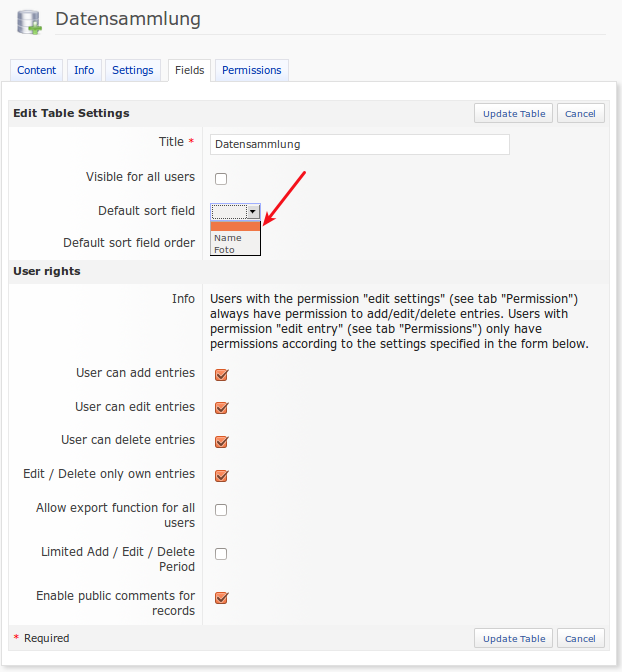Viewport: 622px width, 672px height.
Task: Edit the Title input field
Action: tap(360, 144)
